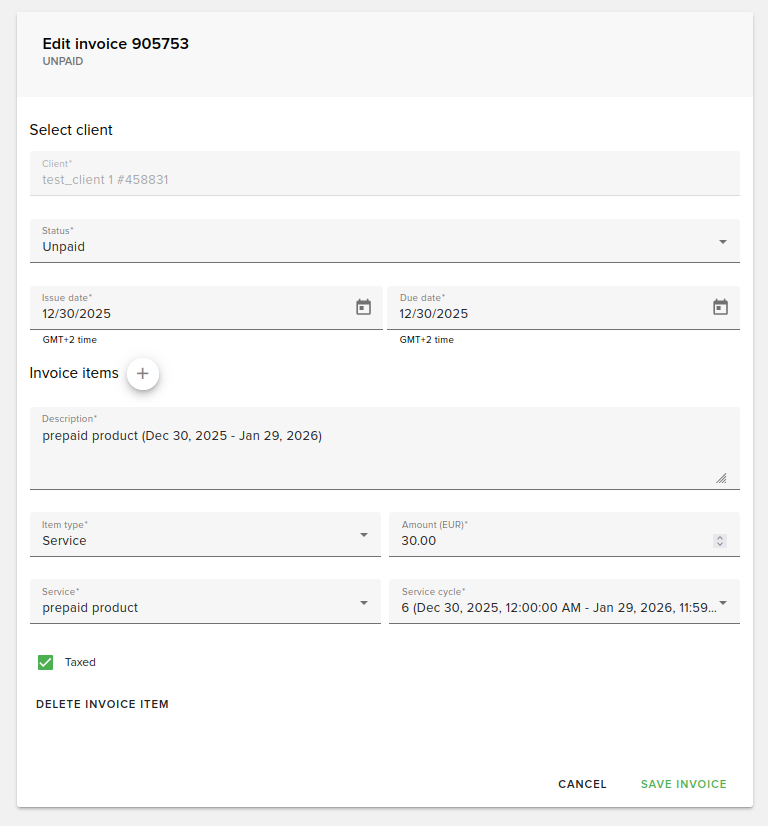The image size is (768, 826).
Task: Toggle the Taxed checkbox off
Action: (x=45, y=662)
